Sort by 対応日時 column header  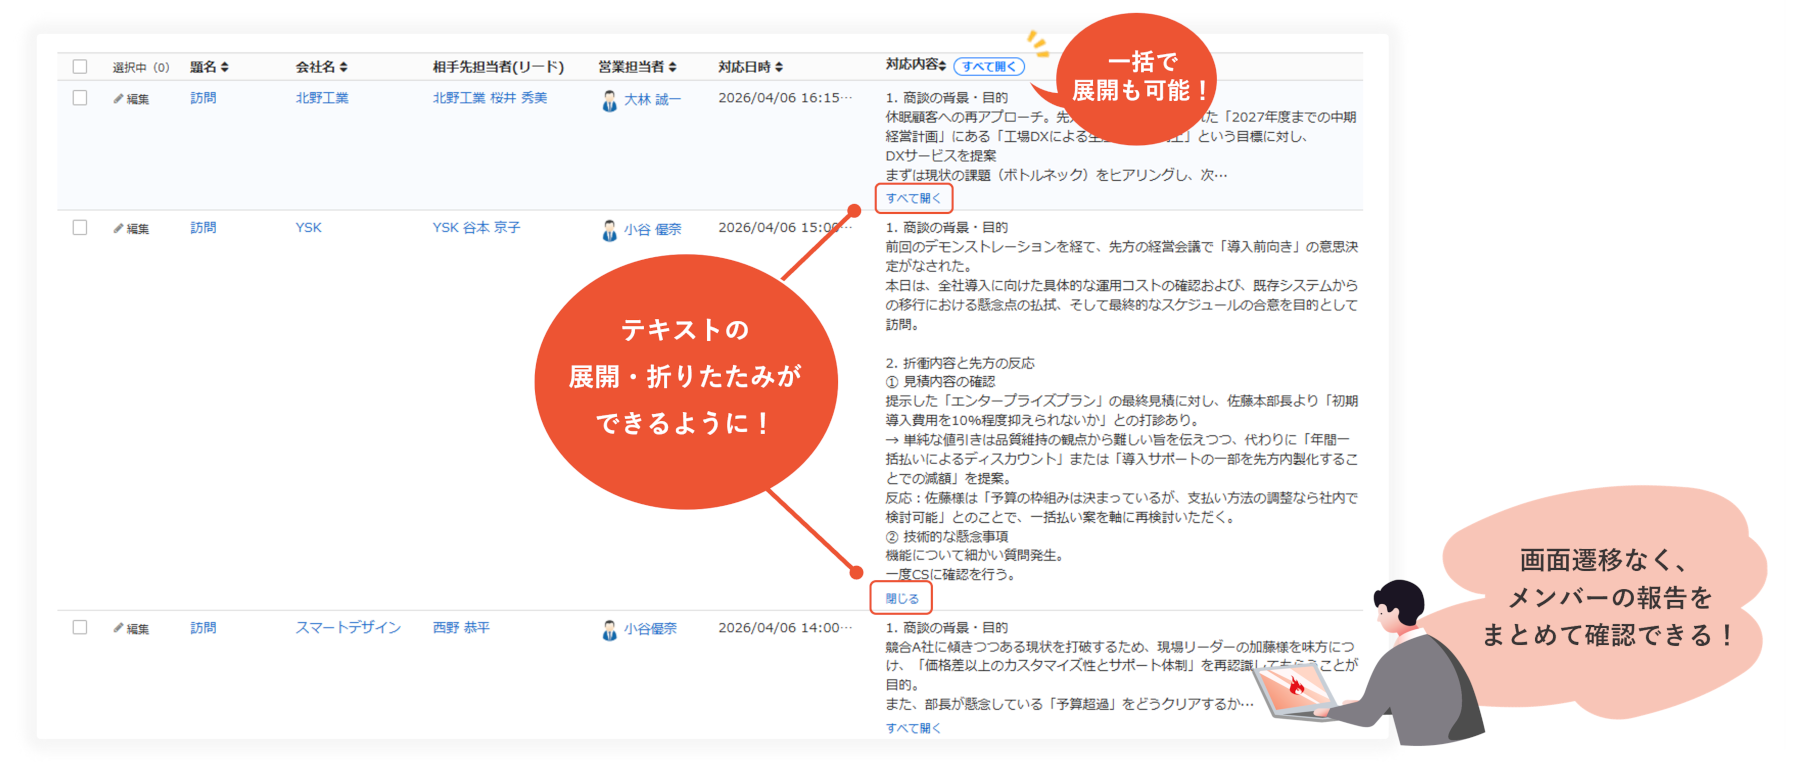pyautogui.click(x=749, y=67)
